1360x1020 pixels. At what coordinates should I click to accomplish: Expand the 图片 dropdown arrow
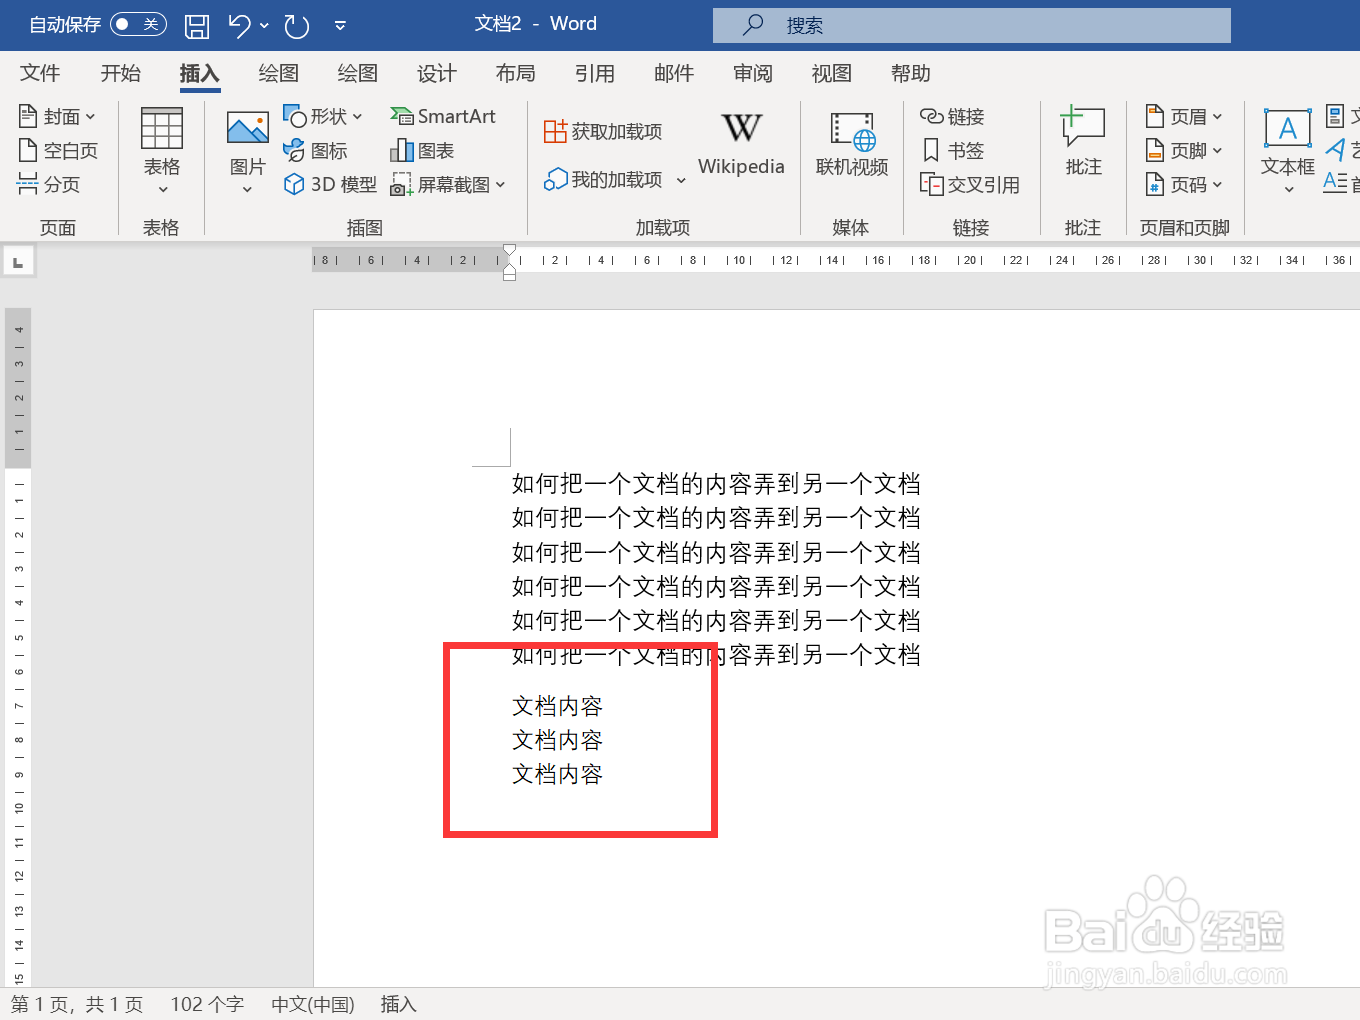(247, 189)
